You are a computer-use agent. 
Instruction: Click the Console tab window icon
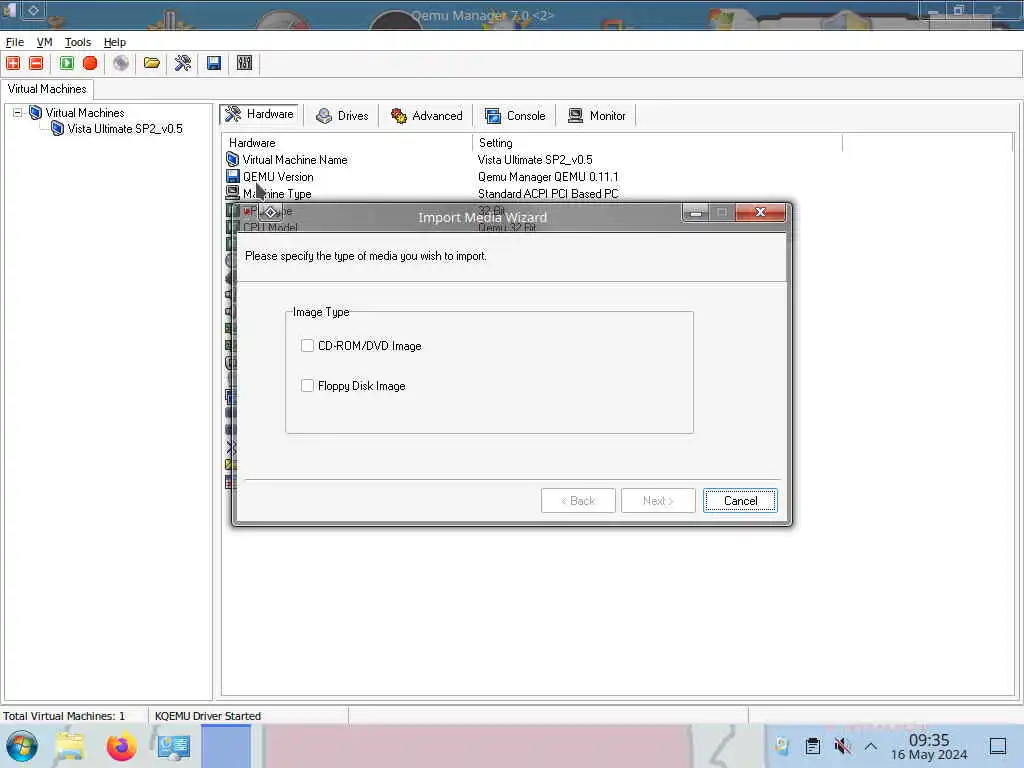click(x=492, y=116)
